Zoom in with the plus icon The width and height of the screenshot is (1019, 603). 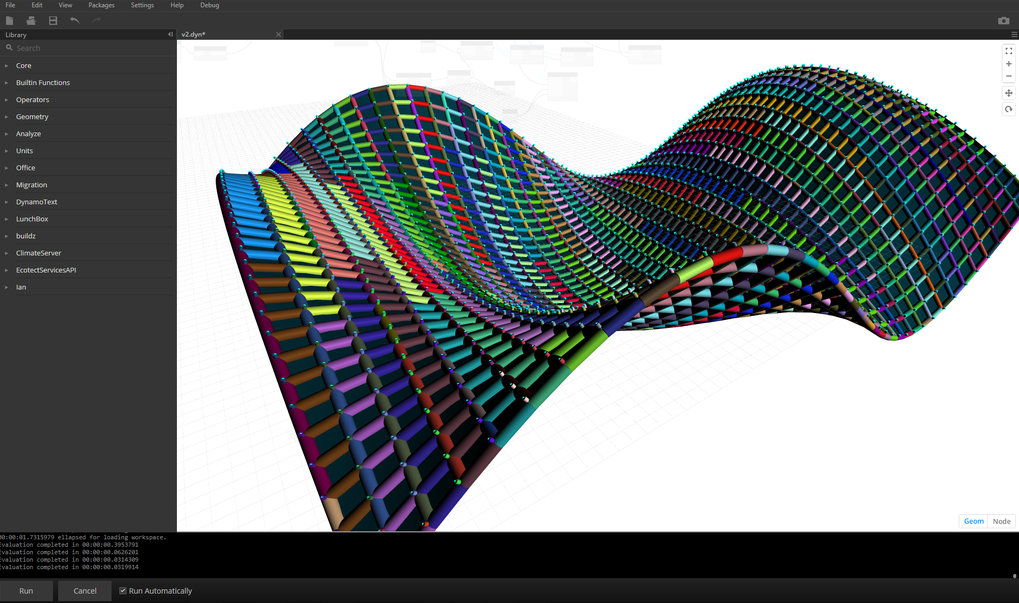tap(1008, 64)
